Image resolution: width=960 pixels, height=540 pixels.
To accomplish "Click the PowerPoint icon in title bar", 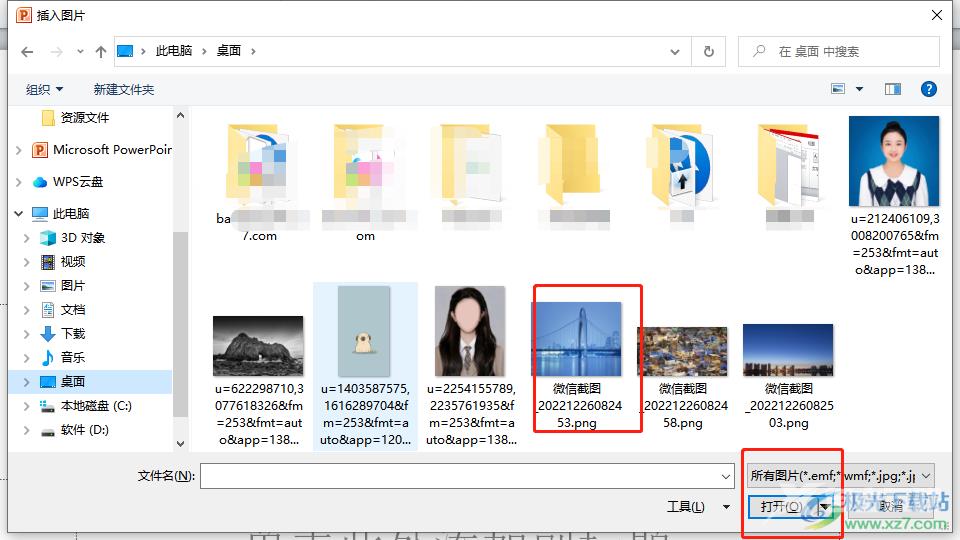I will [24, 15].
